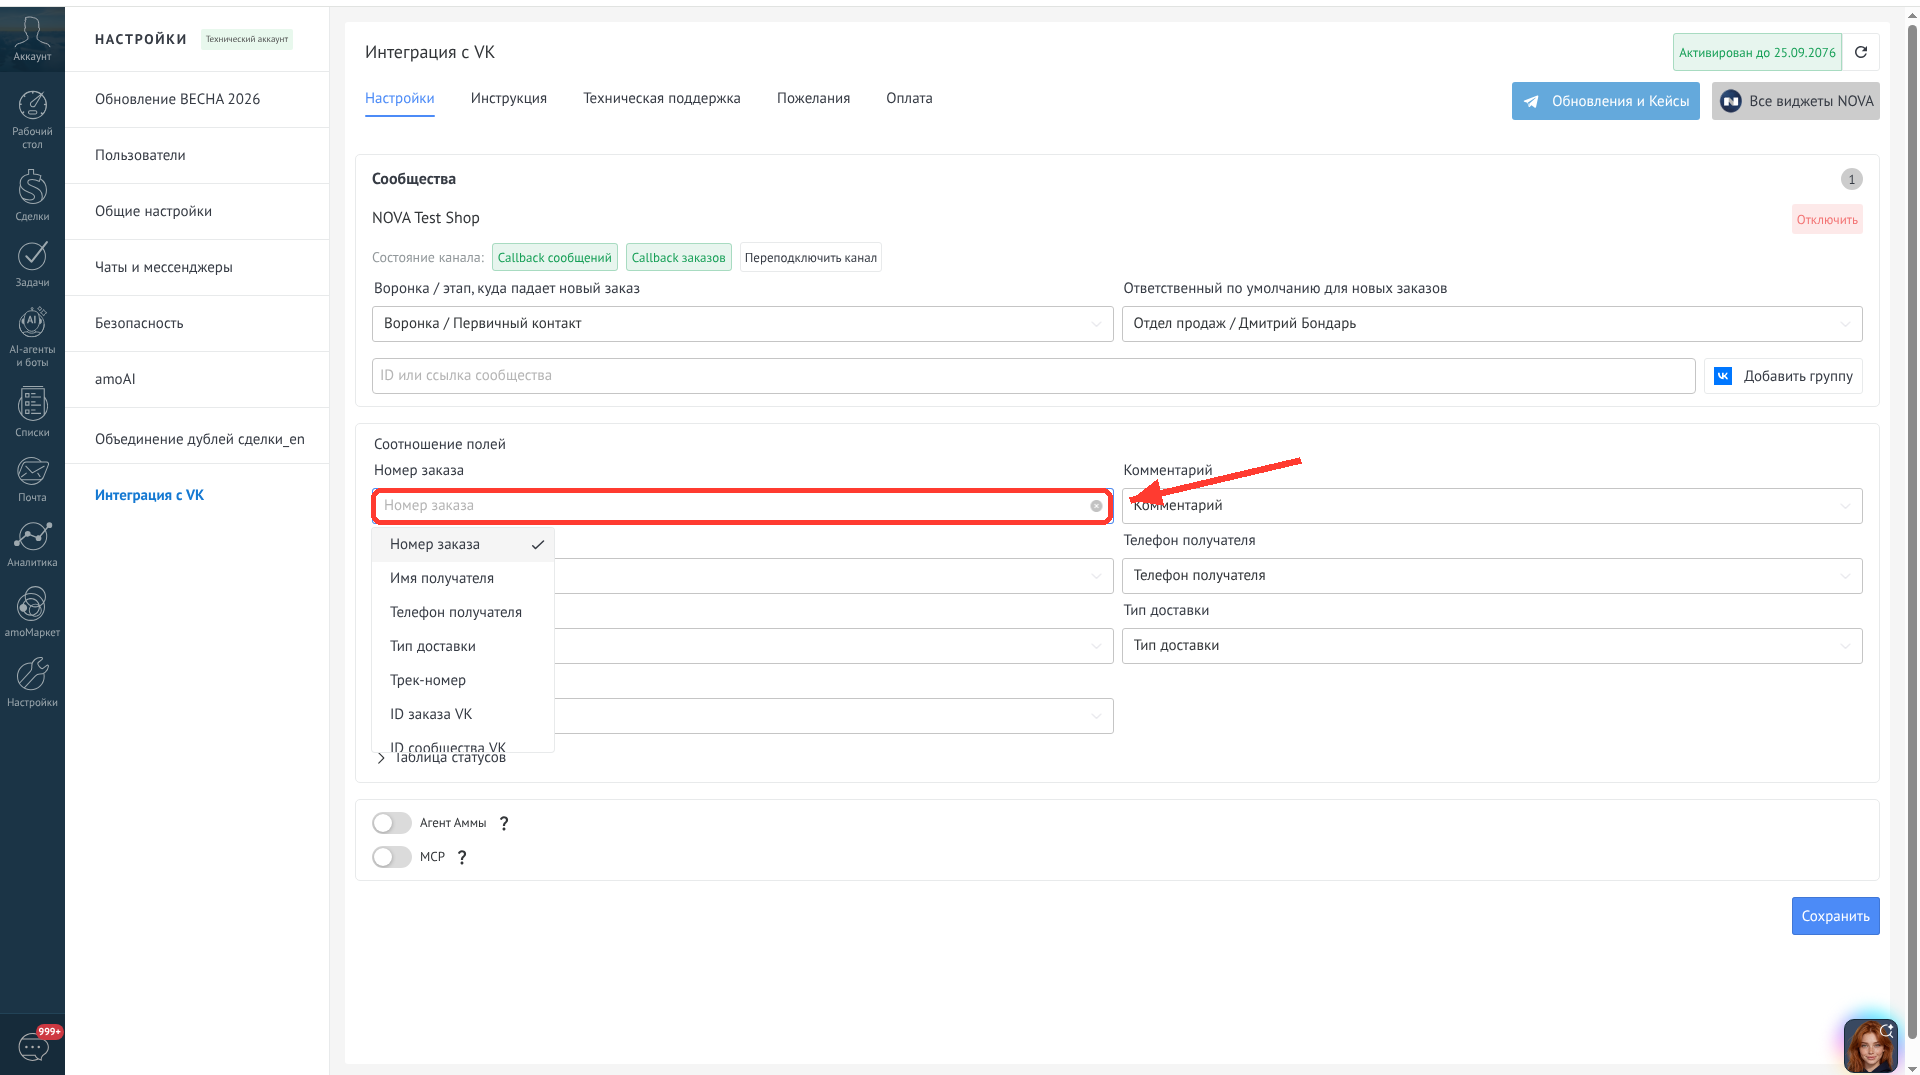The height and width of the screenshot is (1075, 1920).
Task: Open the Почта mail icon
Action: point(32,479)
